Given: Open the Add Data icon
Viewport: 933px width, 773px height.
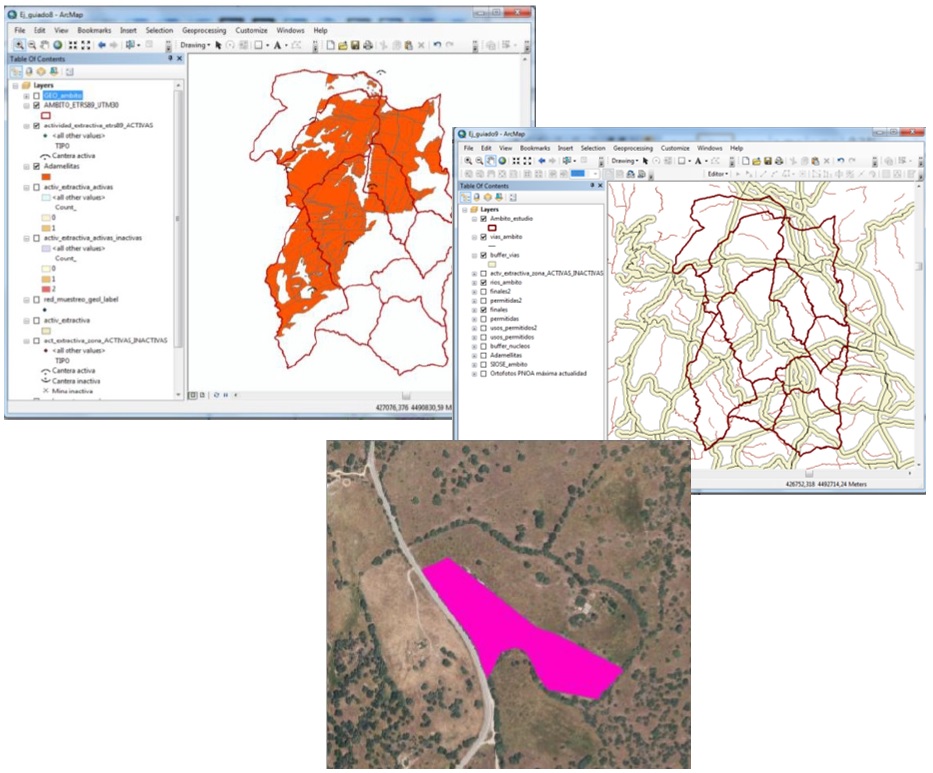Looking at the screenshot, I should pos(408,45).
